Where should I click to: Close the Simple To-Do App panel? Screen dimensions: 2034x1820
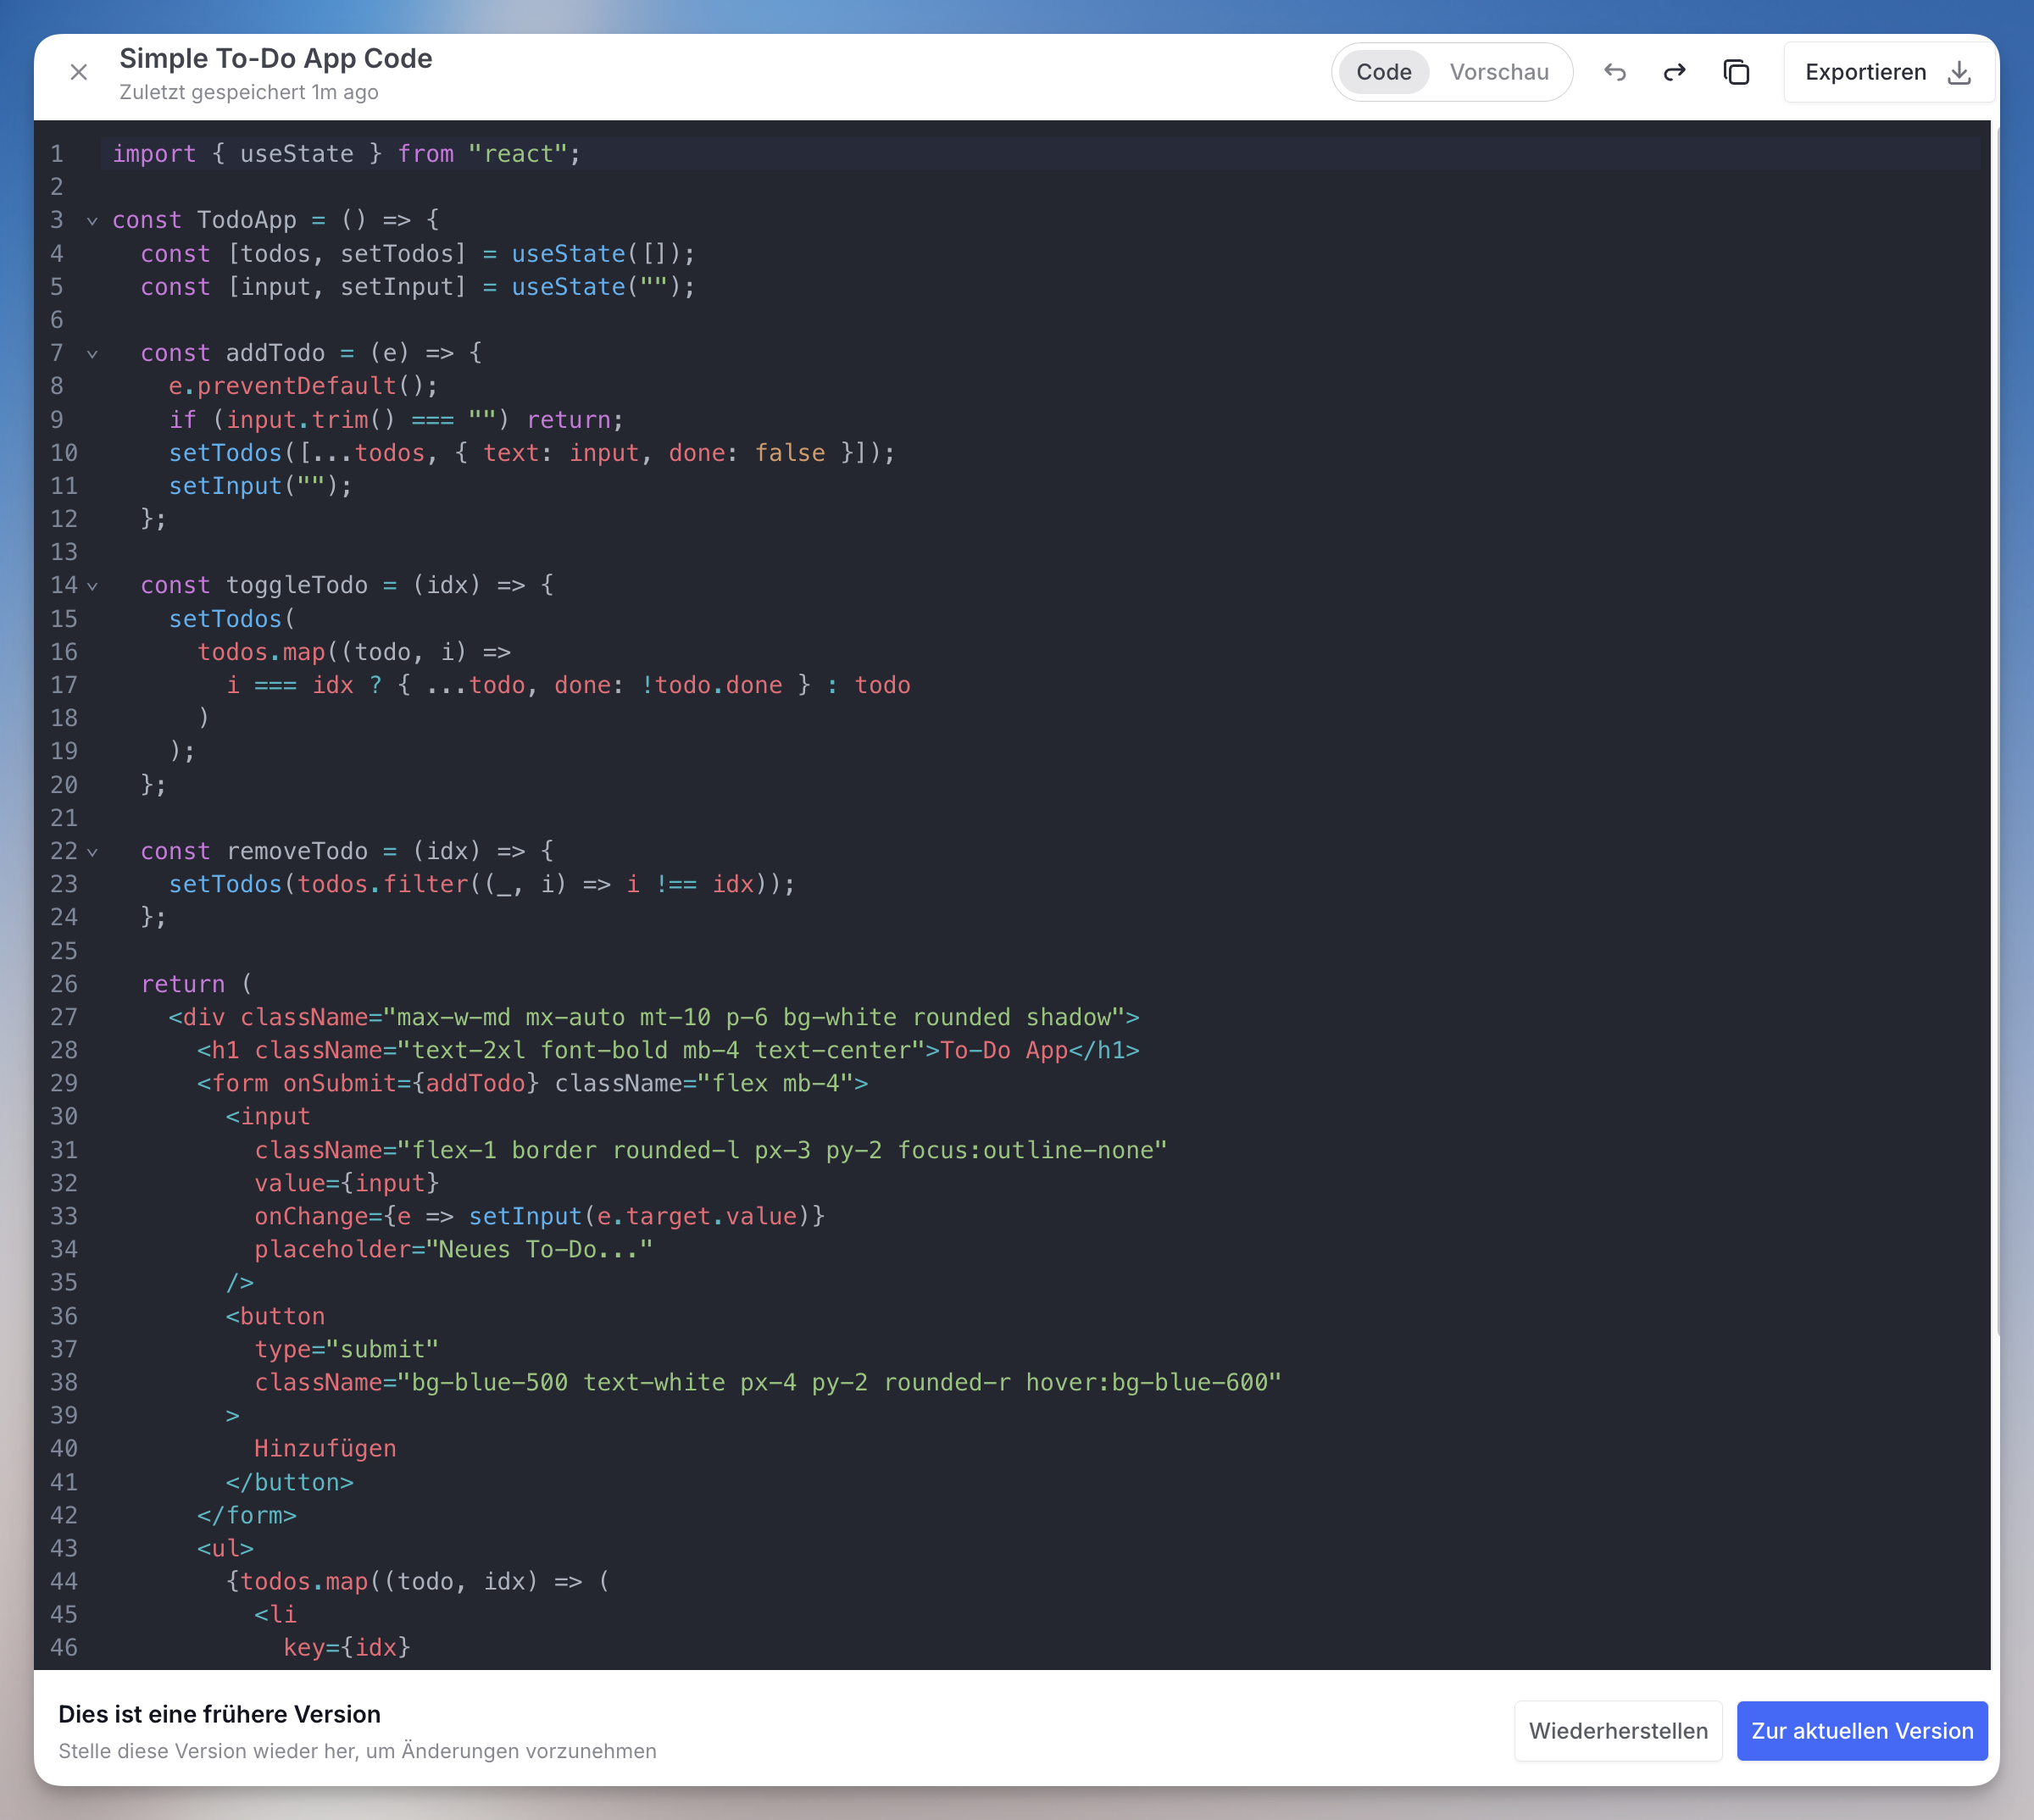79,72
